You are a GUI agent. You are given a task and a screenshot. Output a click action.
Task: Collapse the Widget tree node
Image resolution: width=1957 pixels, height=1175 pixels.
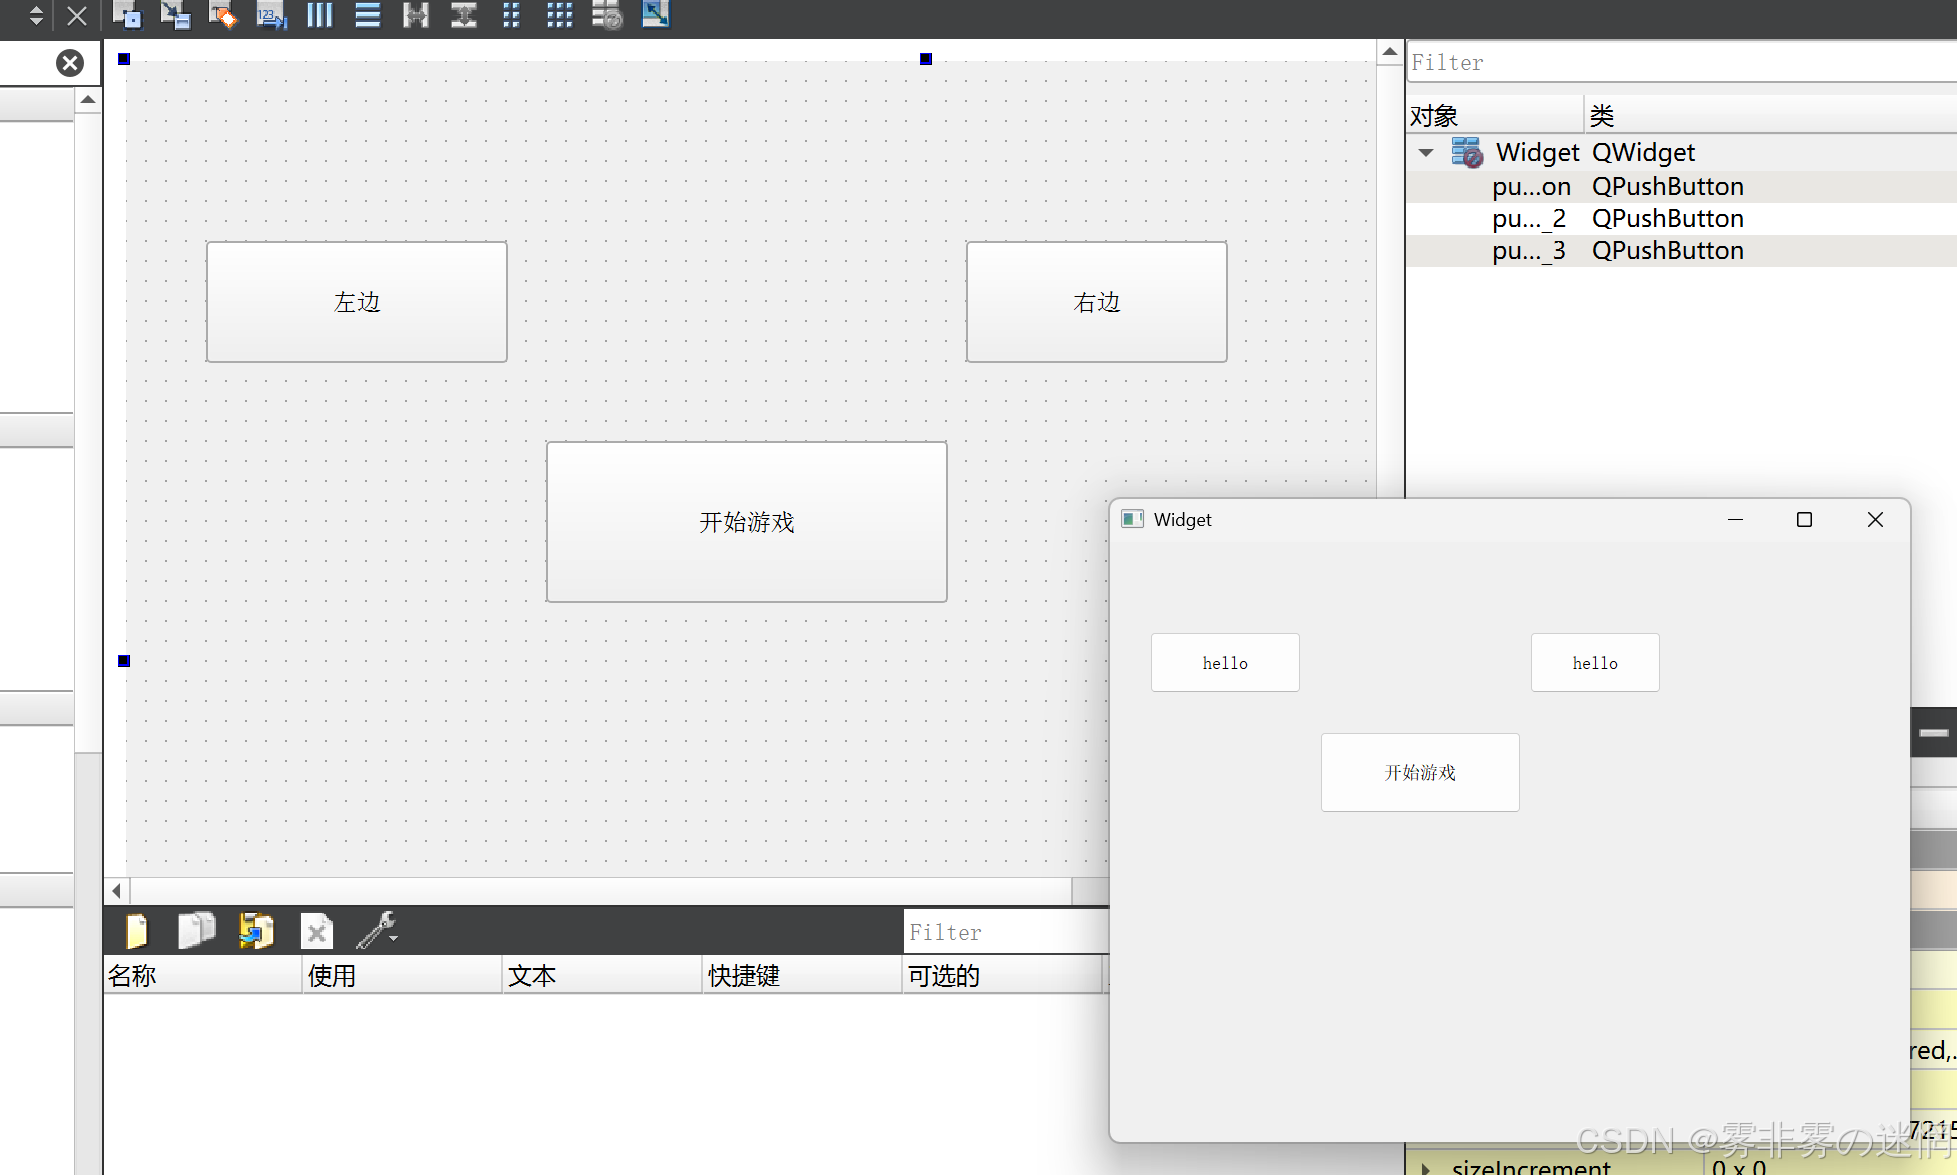point(1426,153)
